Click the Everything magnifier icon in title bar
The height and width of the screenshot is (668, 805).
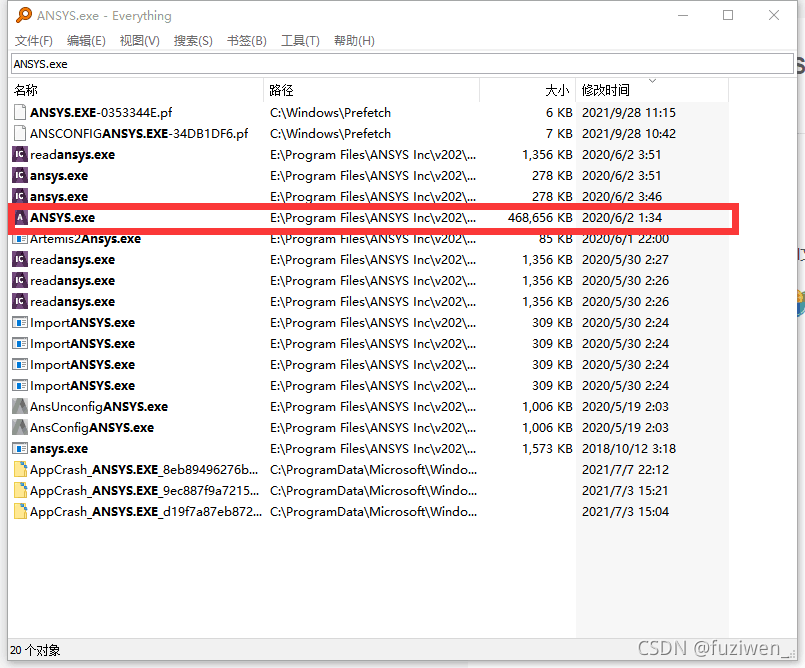pyautogui.click(x=24, y=15)
